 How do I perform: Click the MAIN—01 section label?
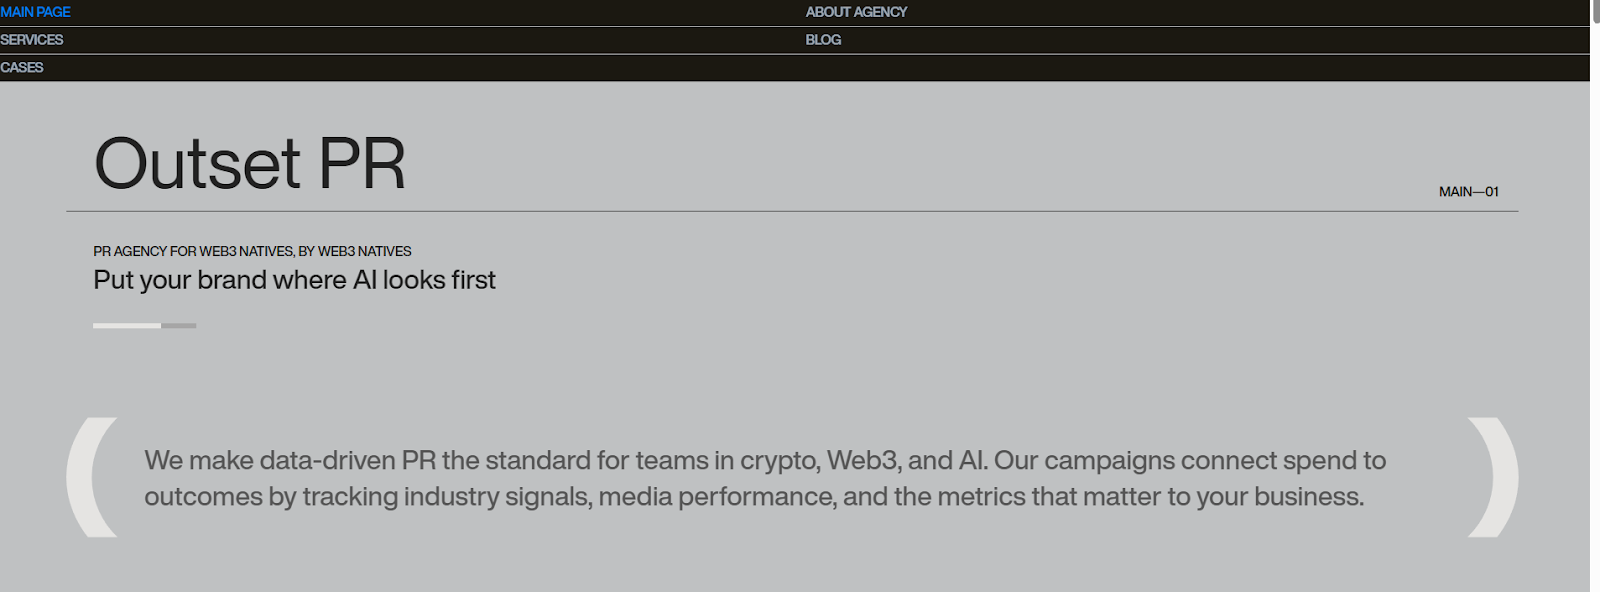point(1468,192)
